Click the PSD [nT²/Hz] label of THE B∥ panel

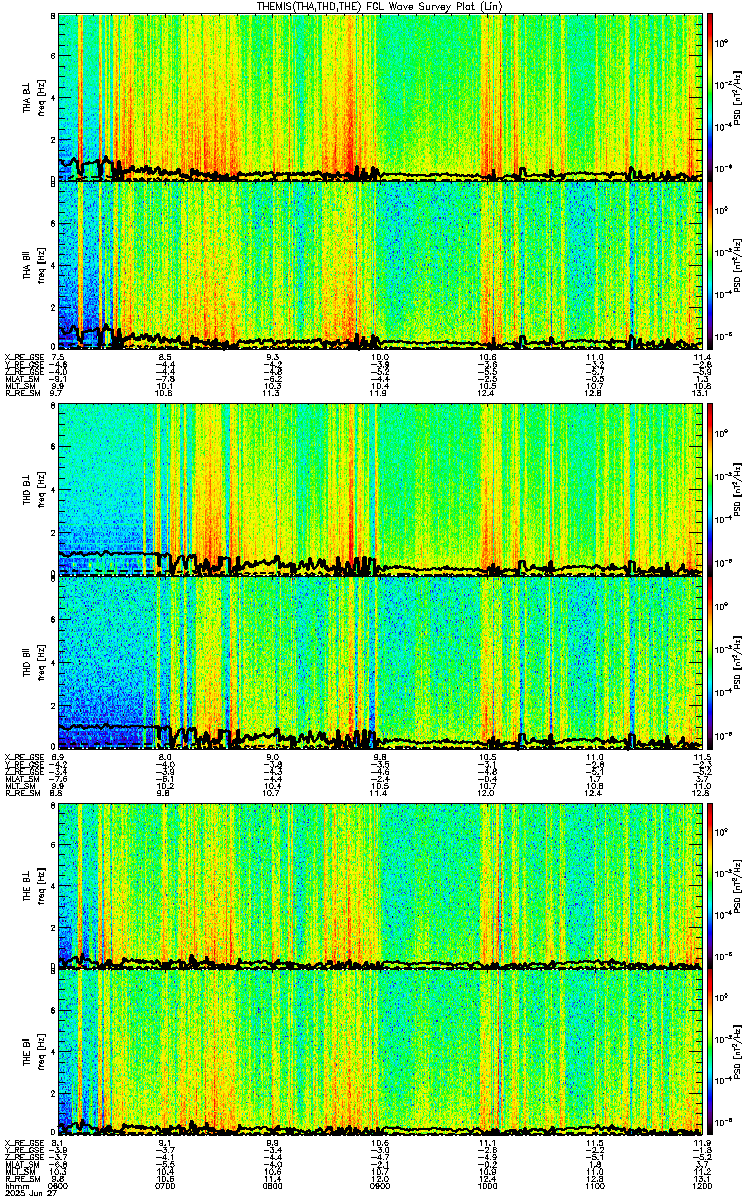pyautogui.click(x=739, y=1053)
